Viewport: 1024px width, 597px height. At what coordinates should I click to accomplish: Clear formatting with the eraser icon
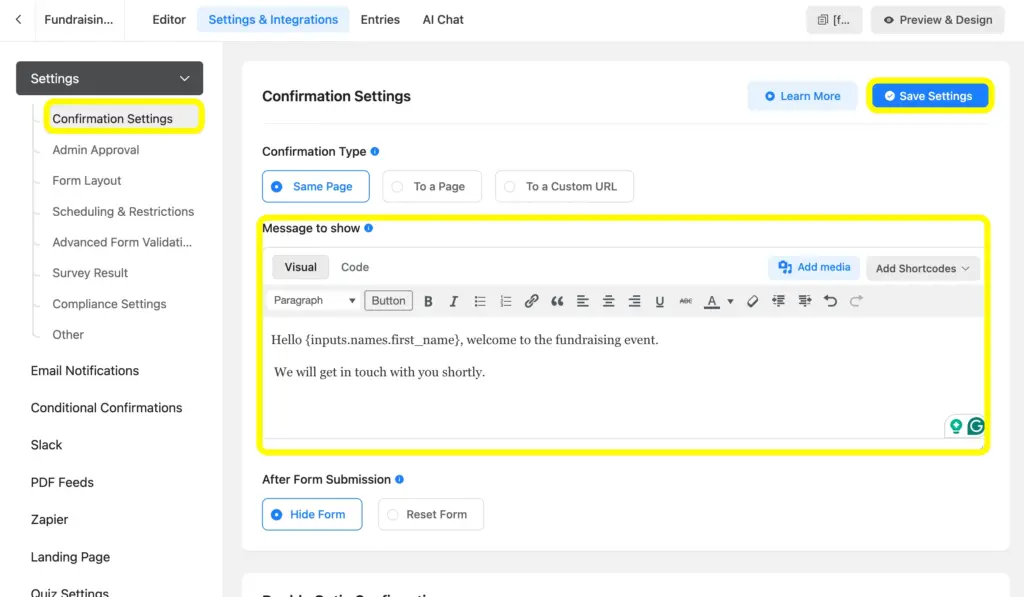(x=752, y=301)
